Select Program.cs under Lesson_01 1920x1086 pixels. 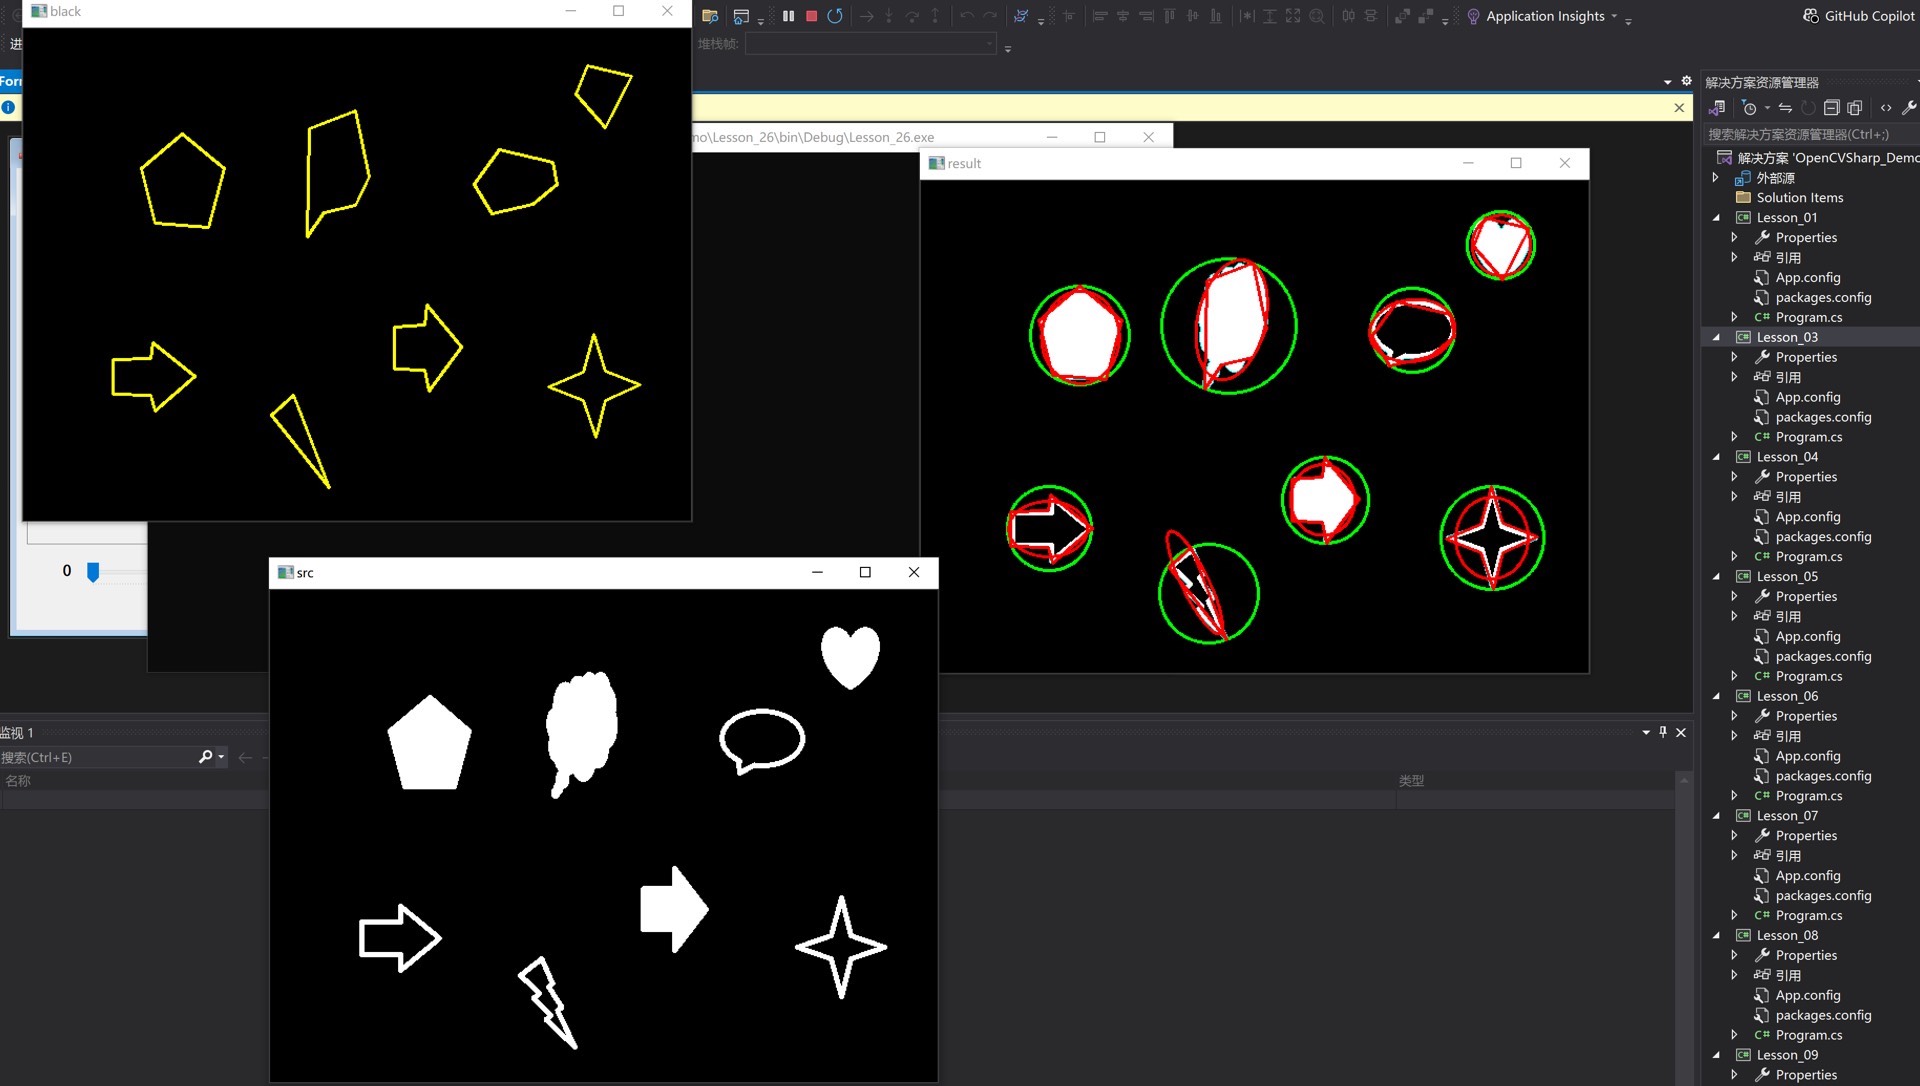pyautogui.click(x=1808, y=317)
